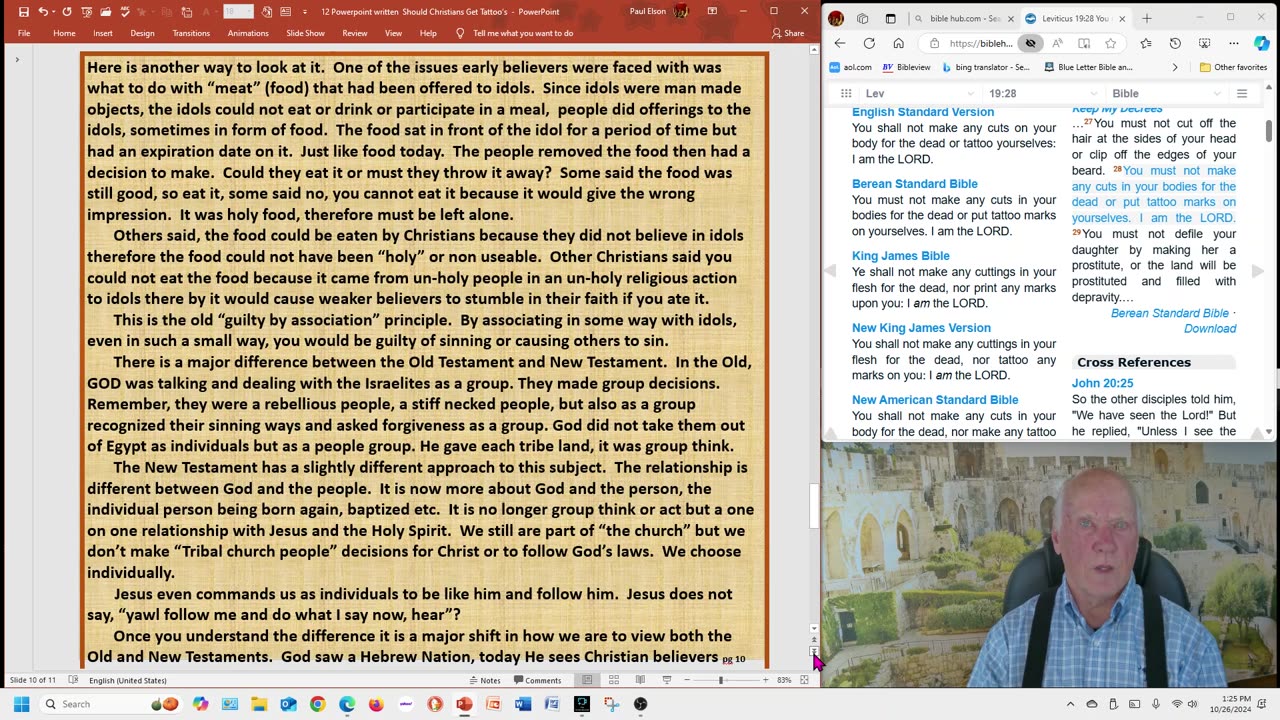This screenshot has width=1280, height=720.
Task: Open the Slide Show ribbon tab
Action: [x=306, y=33]
